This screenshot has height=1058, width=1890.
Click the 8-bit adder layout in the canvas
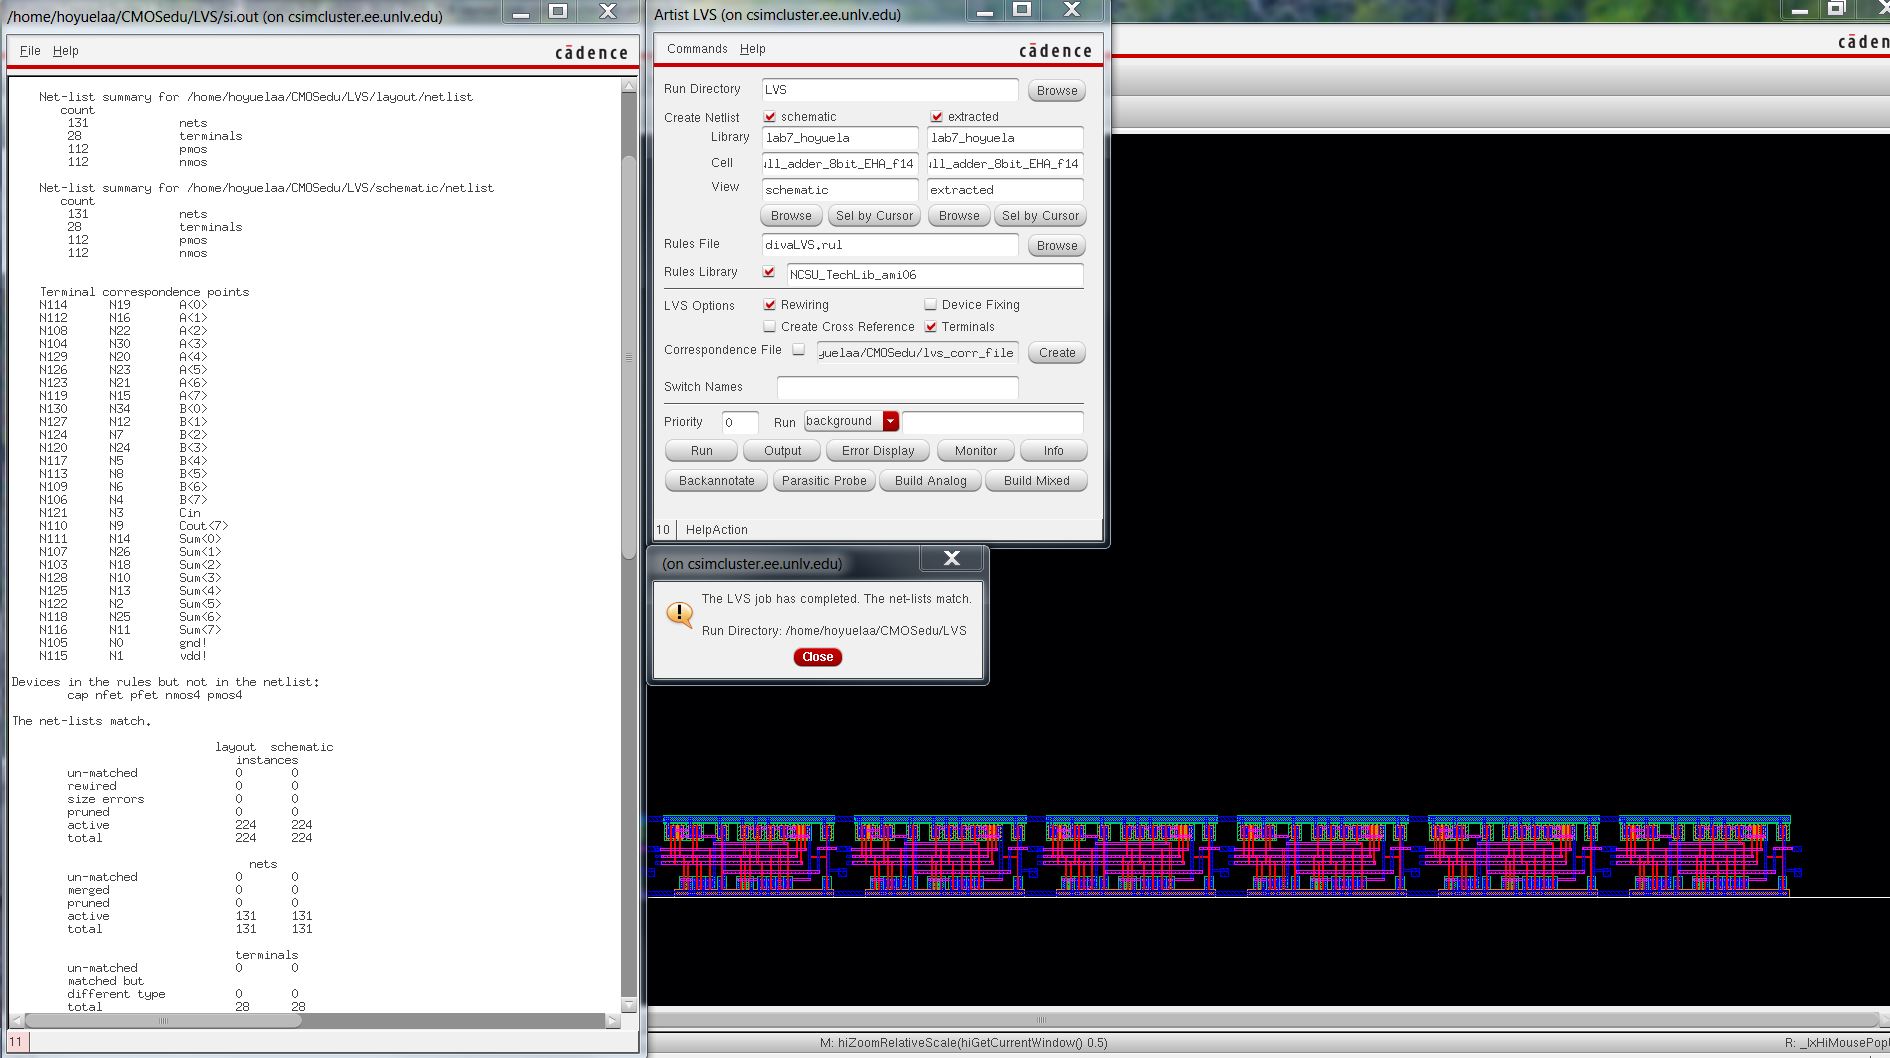click(x=1224, y=856)
